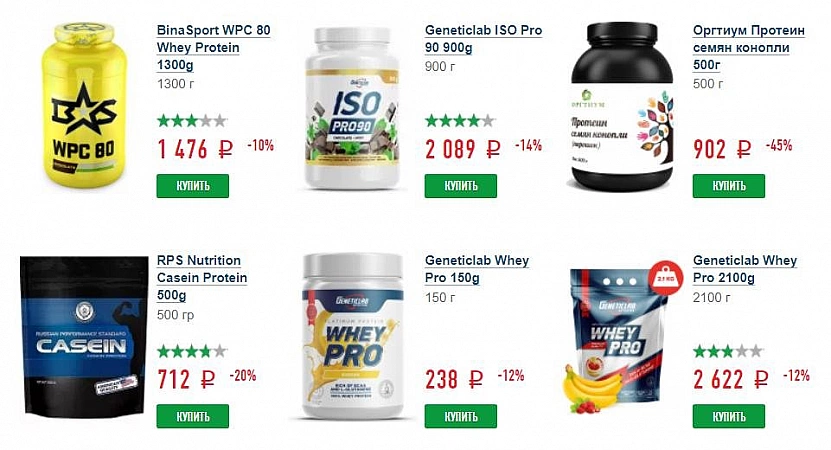Viewport: 831px width, 450px height.
Task: Click the star rating of BinaSport WPC 80
Action: click(192, 121)
